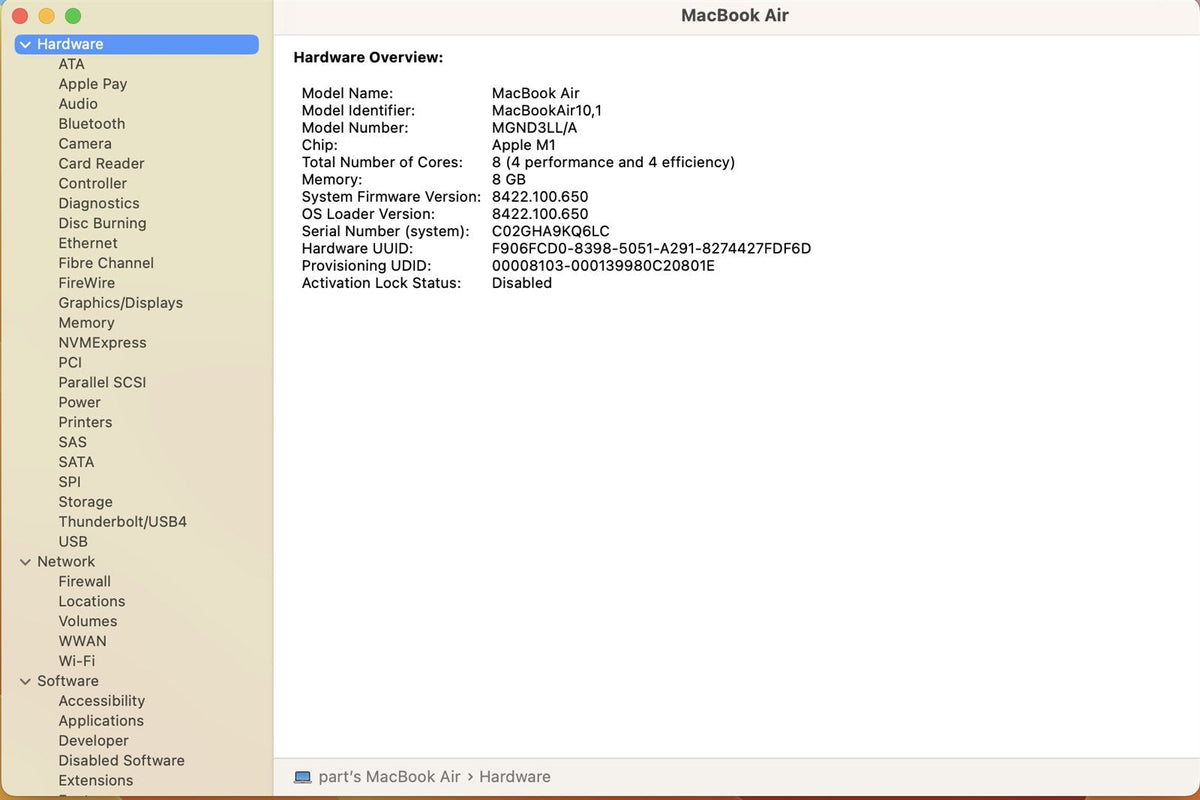
Task: Click the Provisioning UDID value
Action: click(x=604, y=266)
